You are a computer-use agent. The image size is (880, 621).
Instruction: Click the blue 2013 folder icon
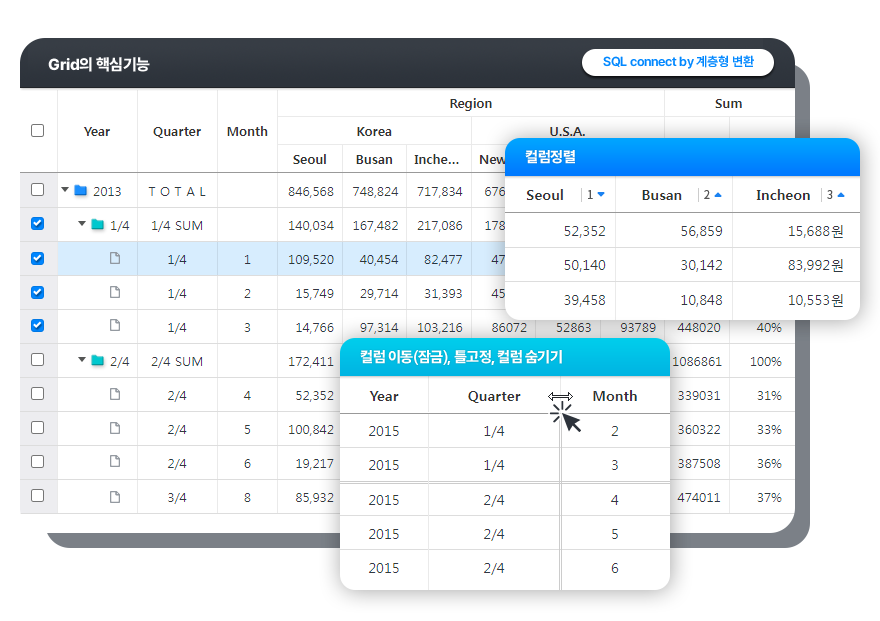click(x=81, y=191)
